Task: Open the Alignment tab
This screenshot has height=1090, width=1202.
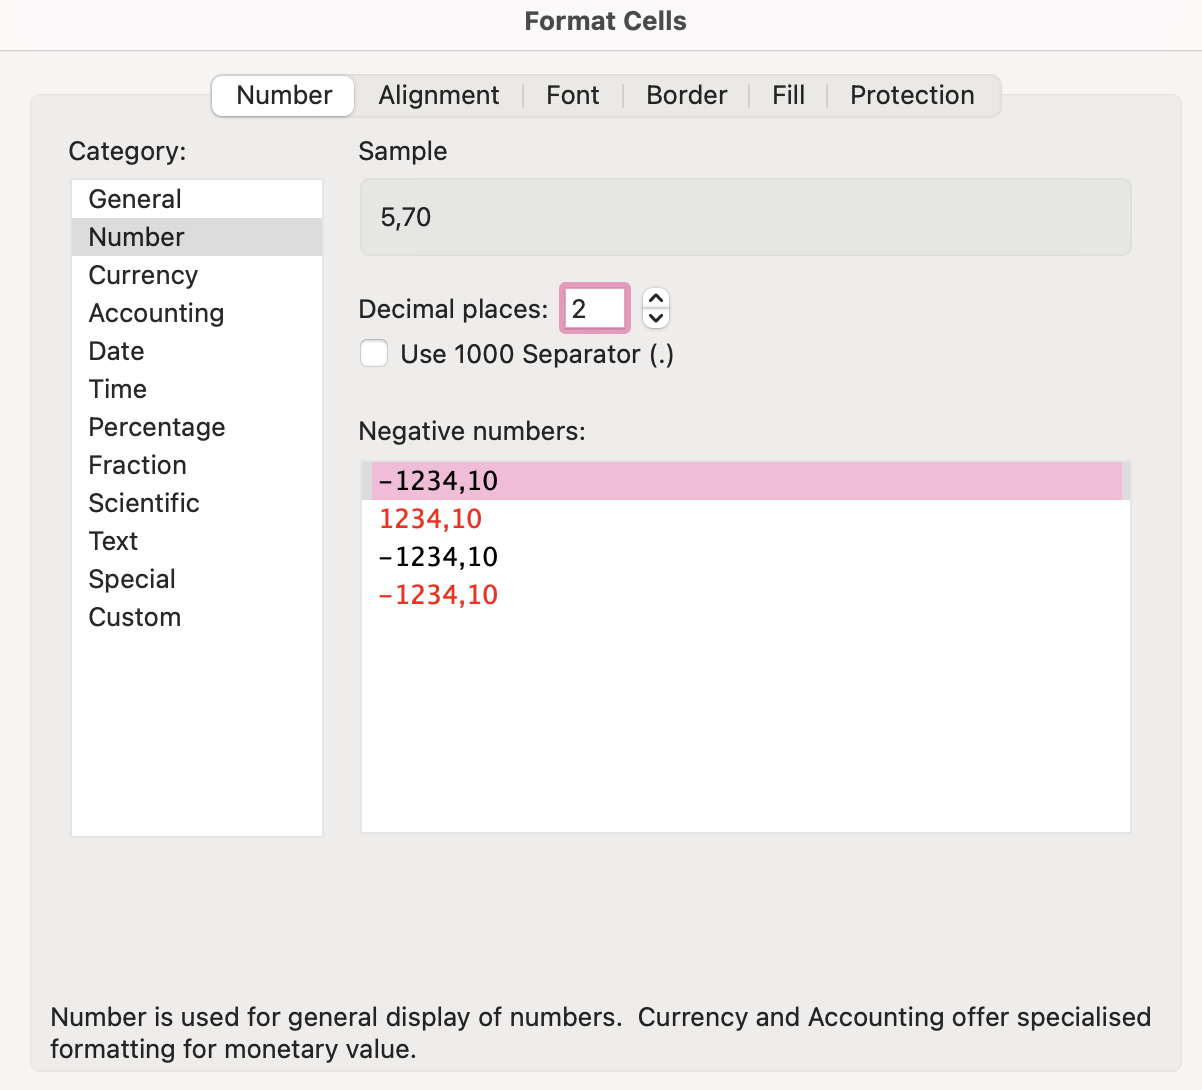Action: 439,96
